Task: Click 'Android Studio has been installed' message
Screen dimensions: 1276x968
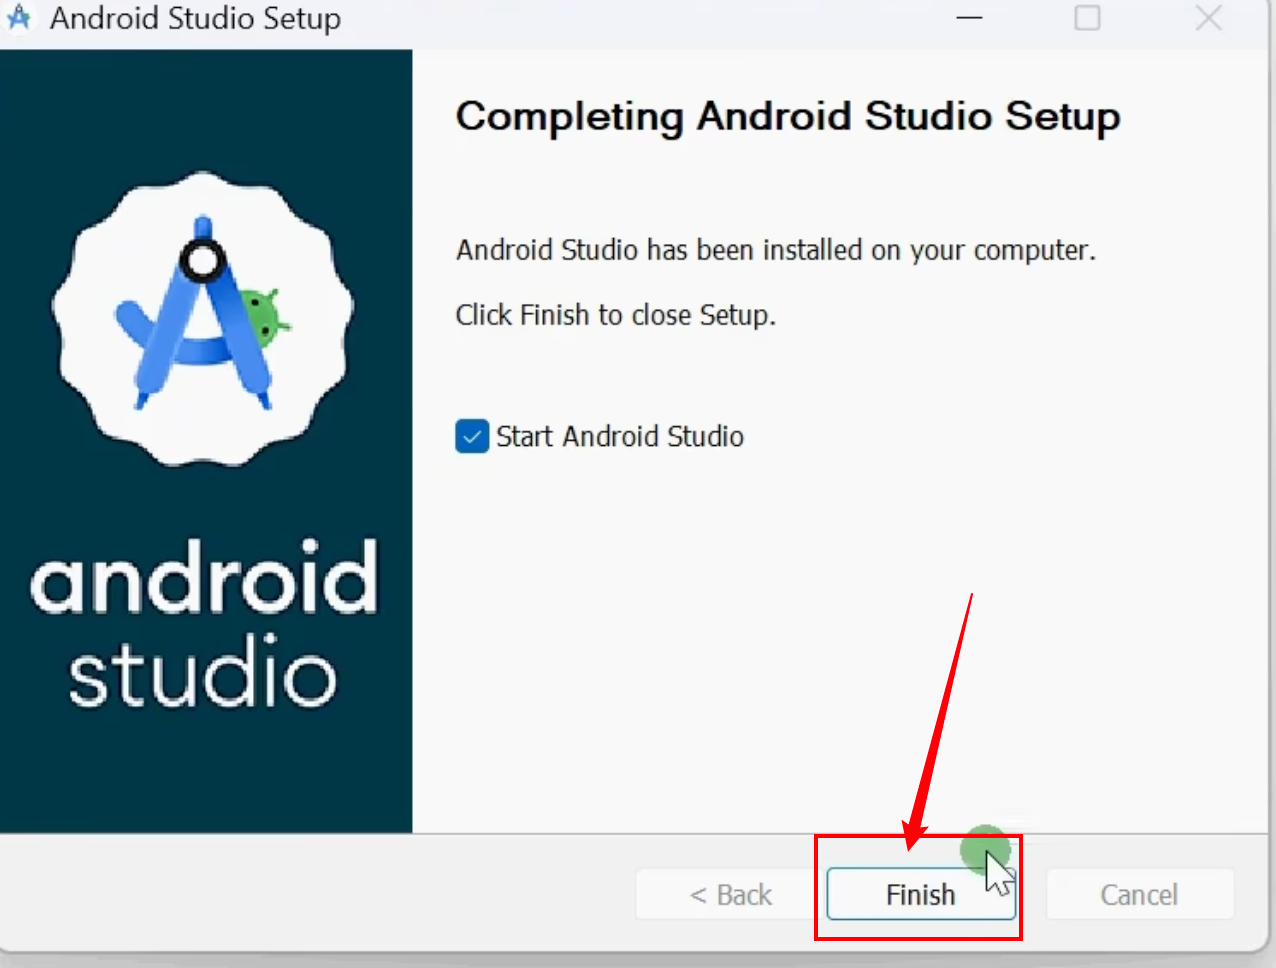Action: point(776,250)
